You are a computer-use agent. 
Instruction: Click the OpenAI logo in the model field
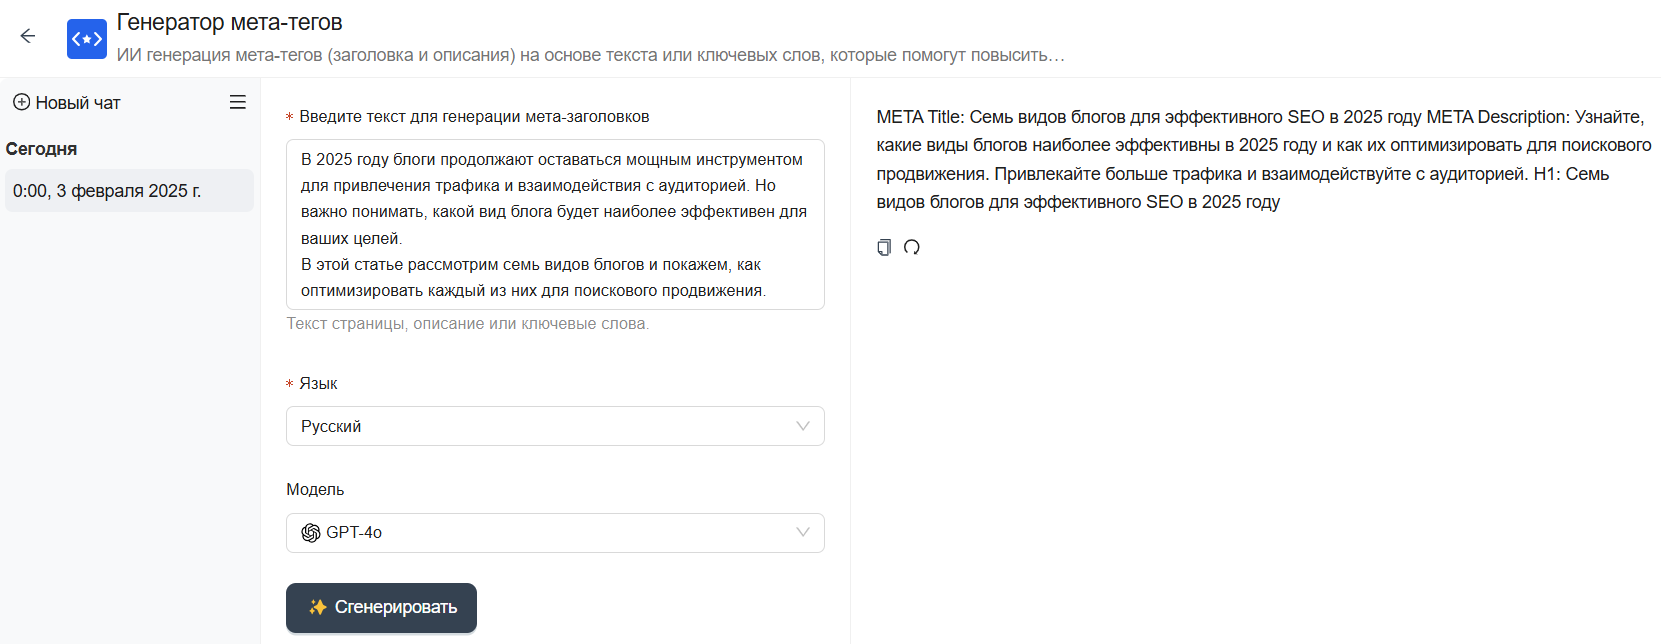click(311, 533)
